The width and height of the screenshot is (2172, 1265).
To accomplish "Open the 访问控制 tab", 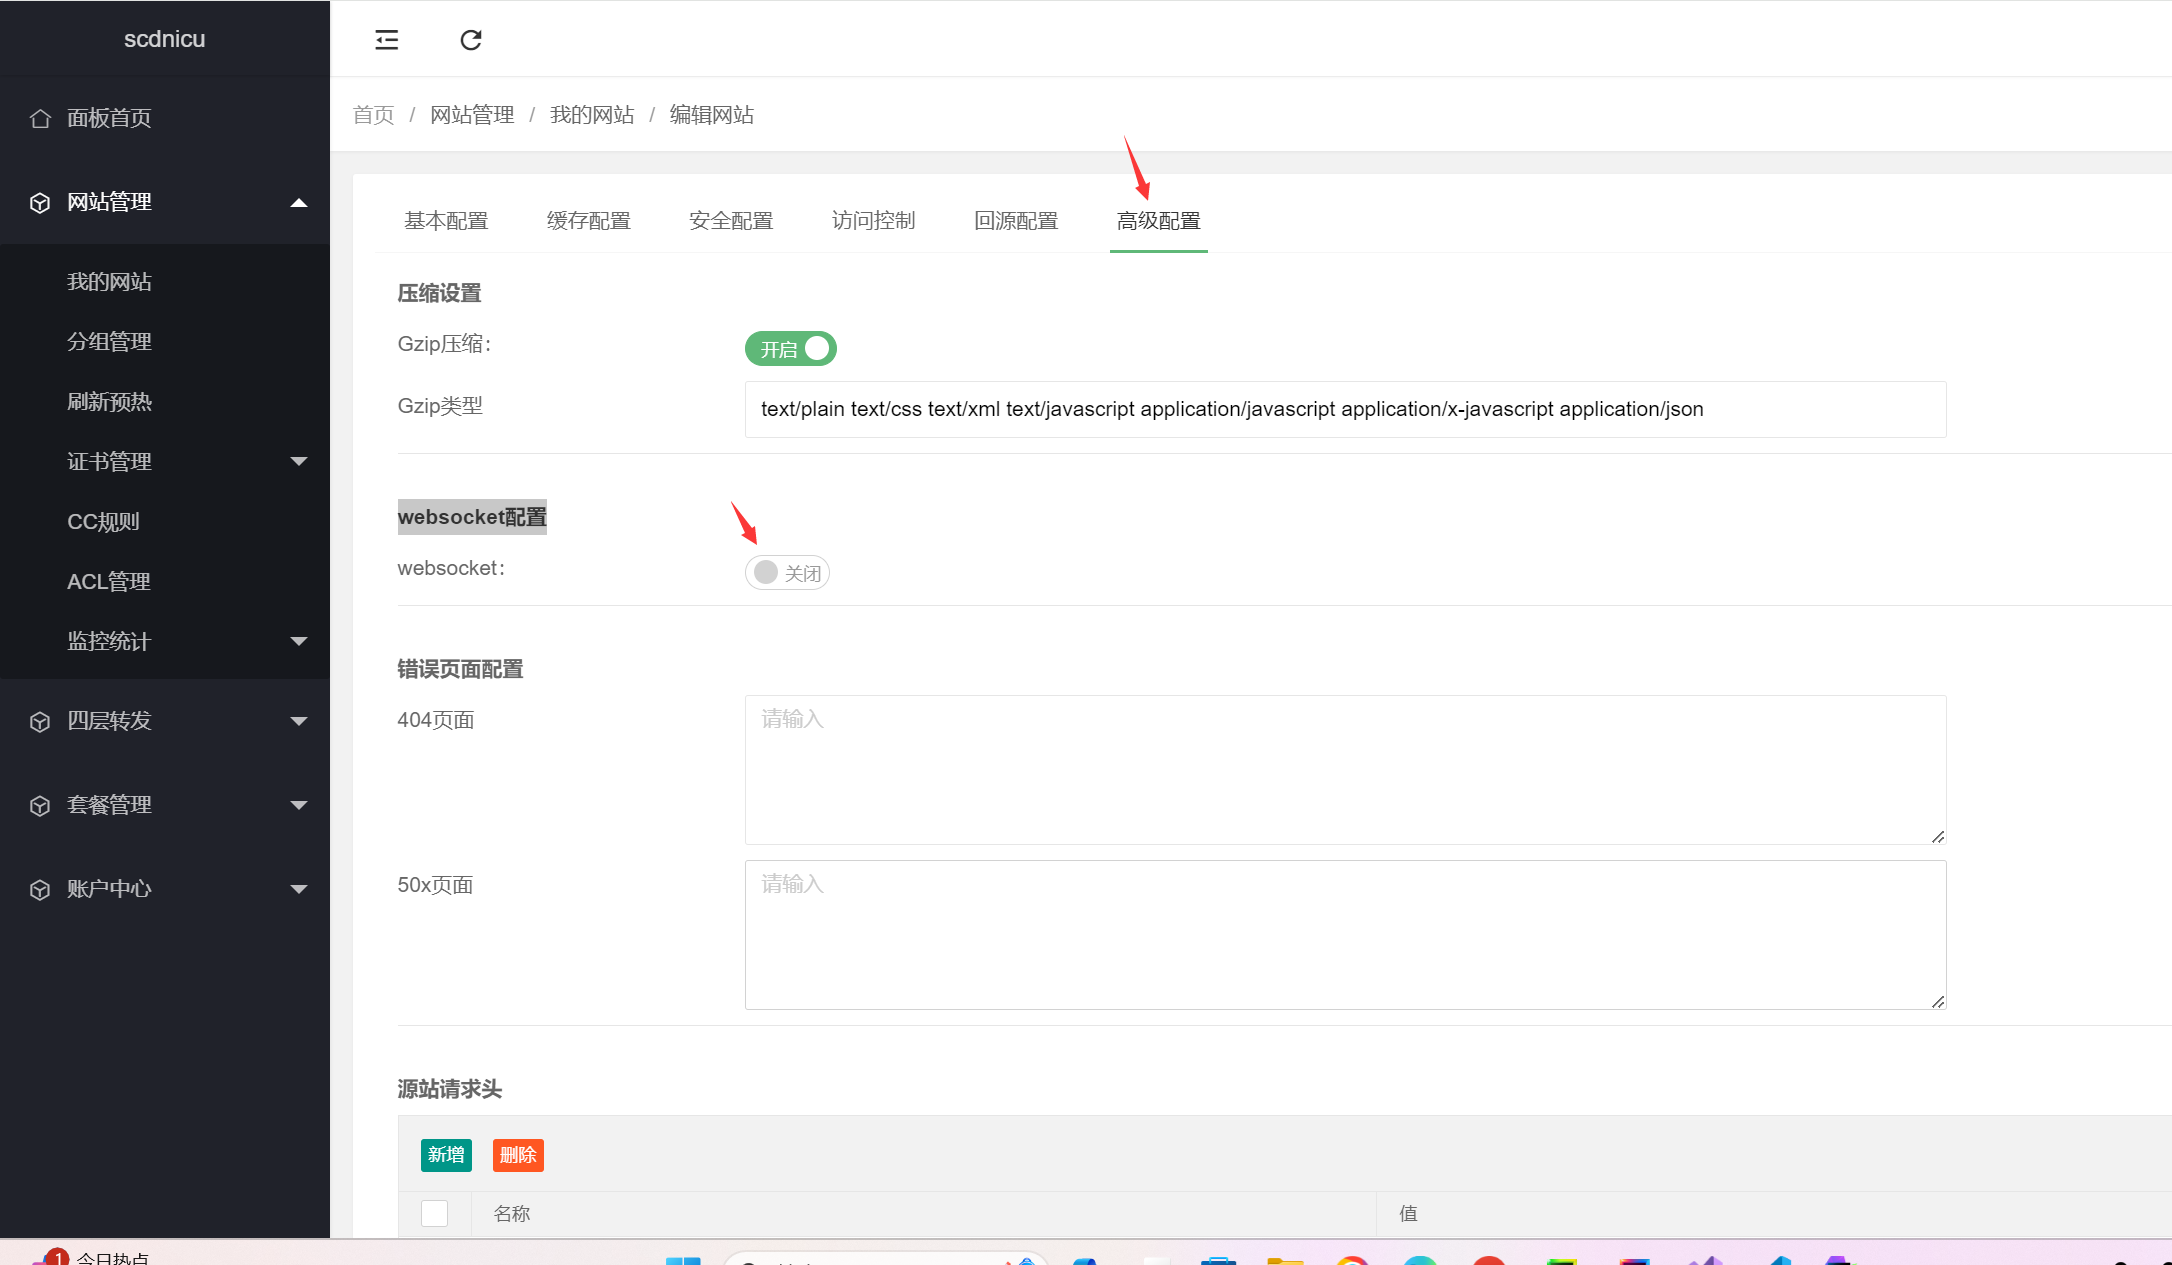I will click(x=873, y=220).
